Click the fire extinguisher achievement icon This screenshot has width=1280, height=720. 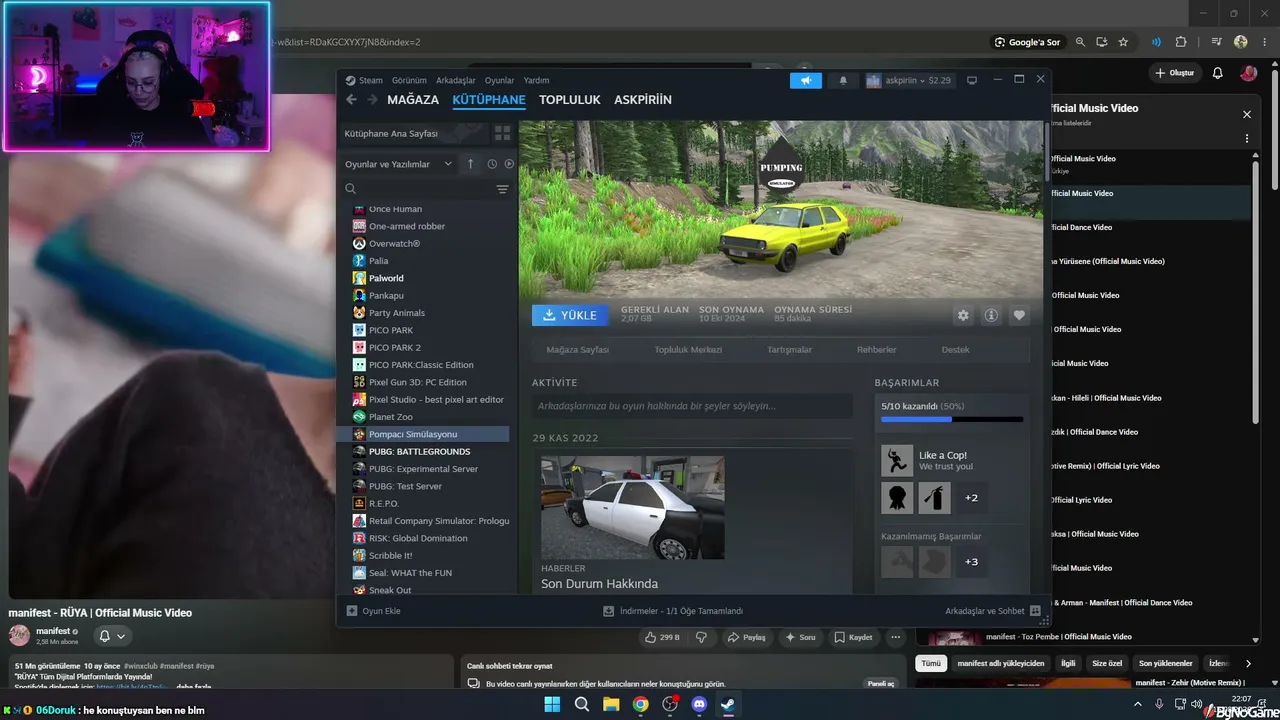tap(934, 498)
